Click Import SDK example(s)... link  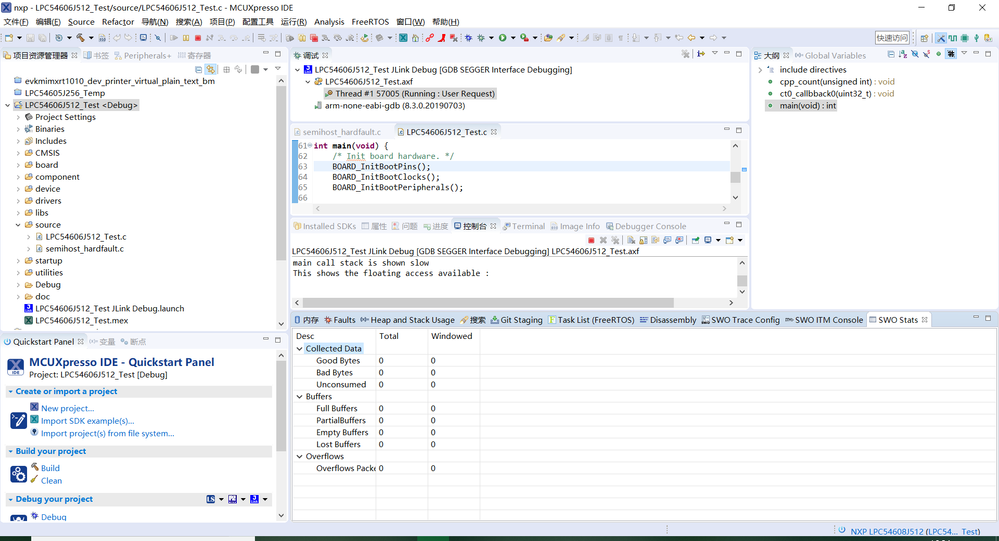click(x=87, y=421)
